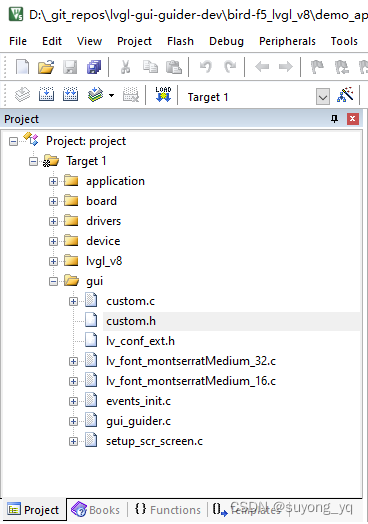Expand lv_font_montserratMedium_16.c includes
Viewport: 368px width, 524px height.
click(x=73, y=382)
